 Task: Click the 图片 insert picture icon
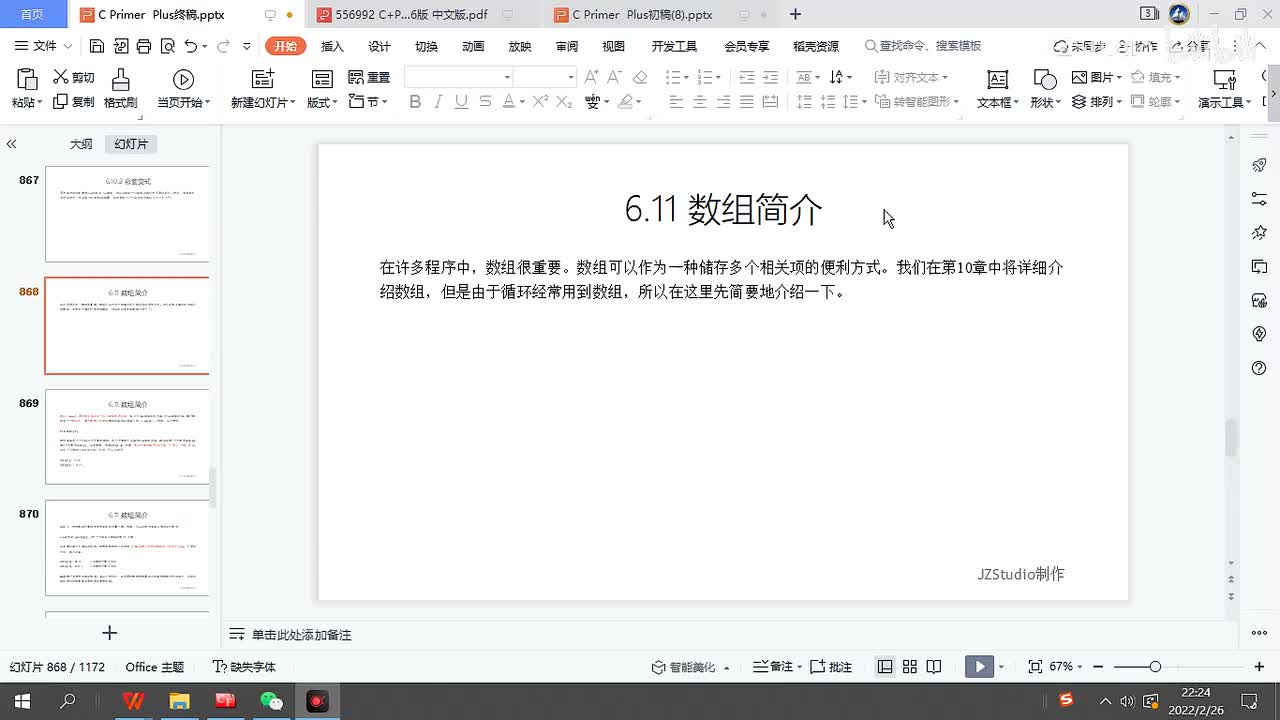point(1080,77)
